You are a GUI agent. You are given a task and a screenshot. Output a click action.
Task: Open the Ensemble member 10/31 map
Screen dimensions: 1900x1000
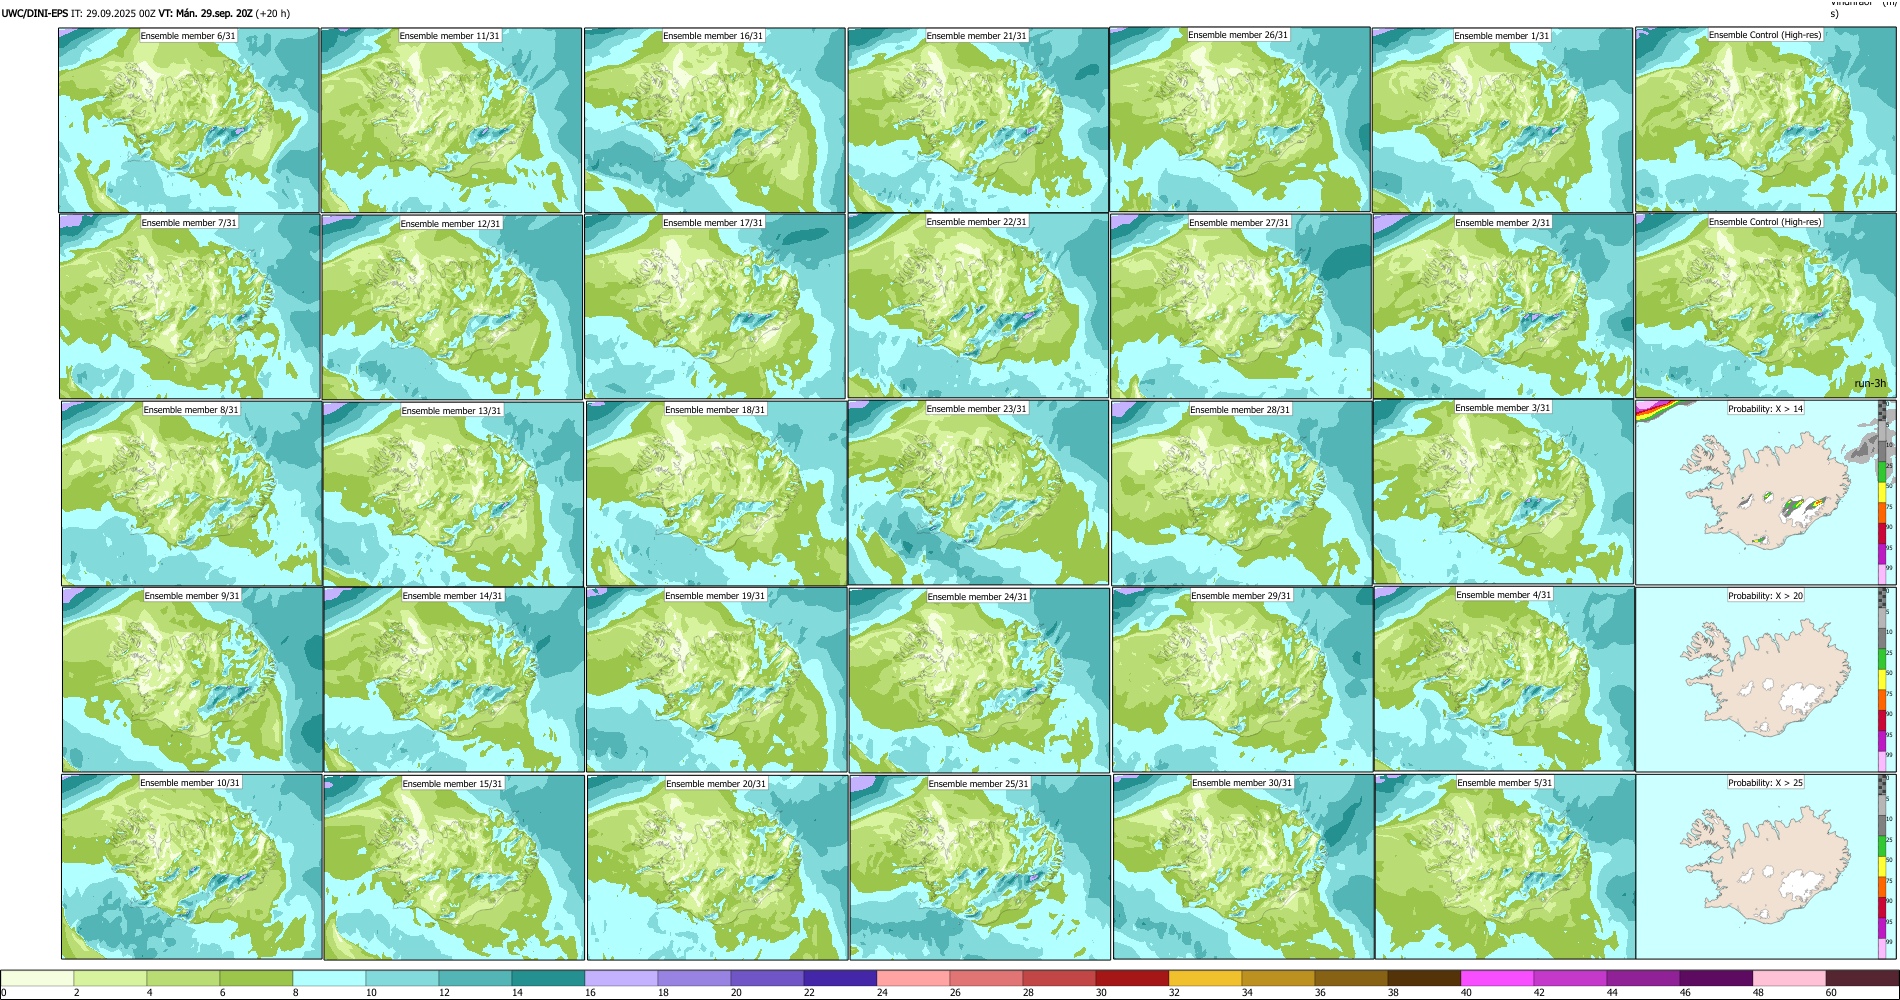pyautogui.click(x=191, y=867)
